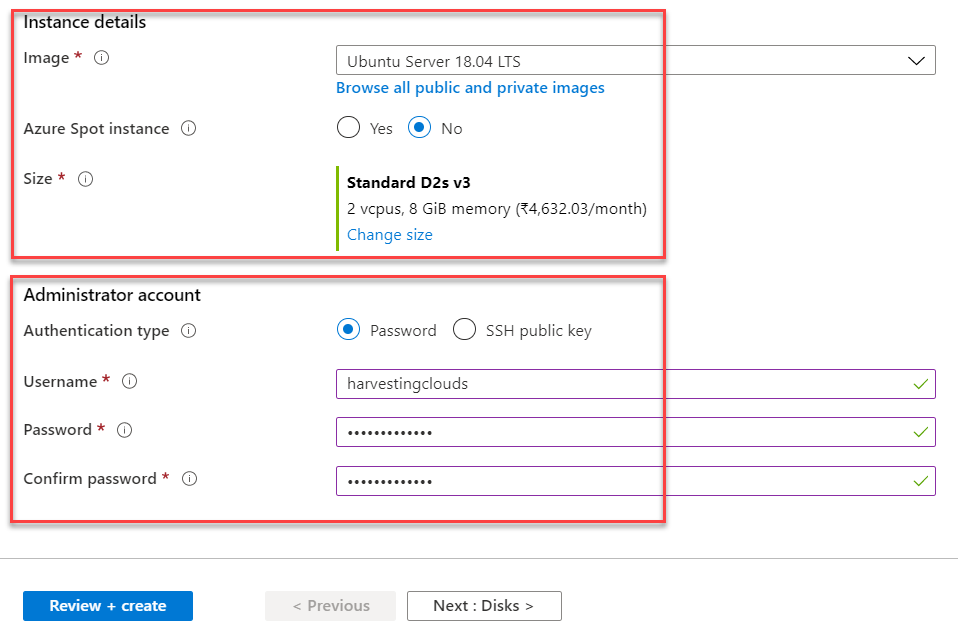
Task: Open the Image dropdown showing Ubuntu Server 18.04 LTS
Action: pyautogui.click(x=635, y=61)
